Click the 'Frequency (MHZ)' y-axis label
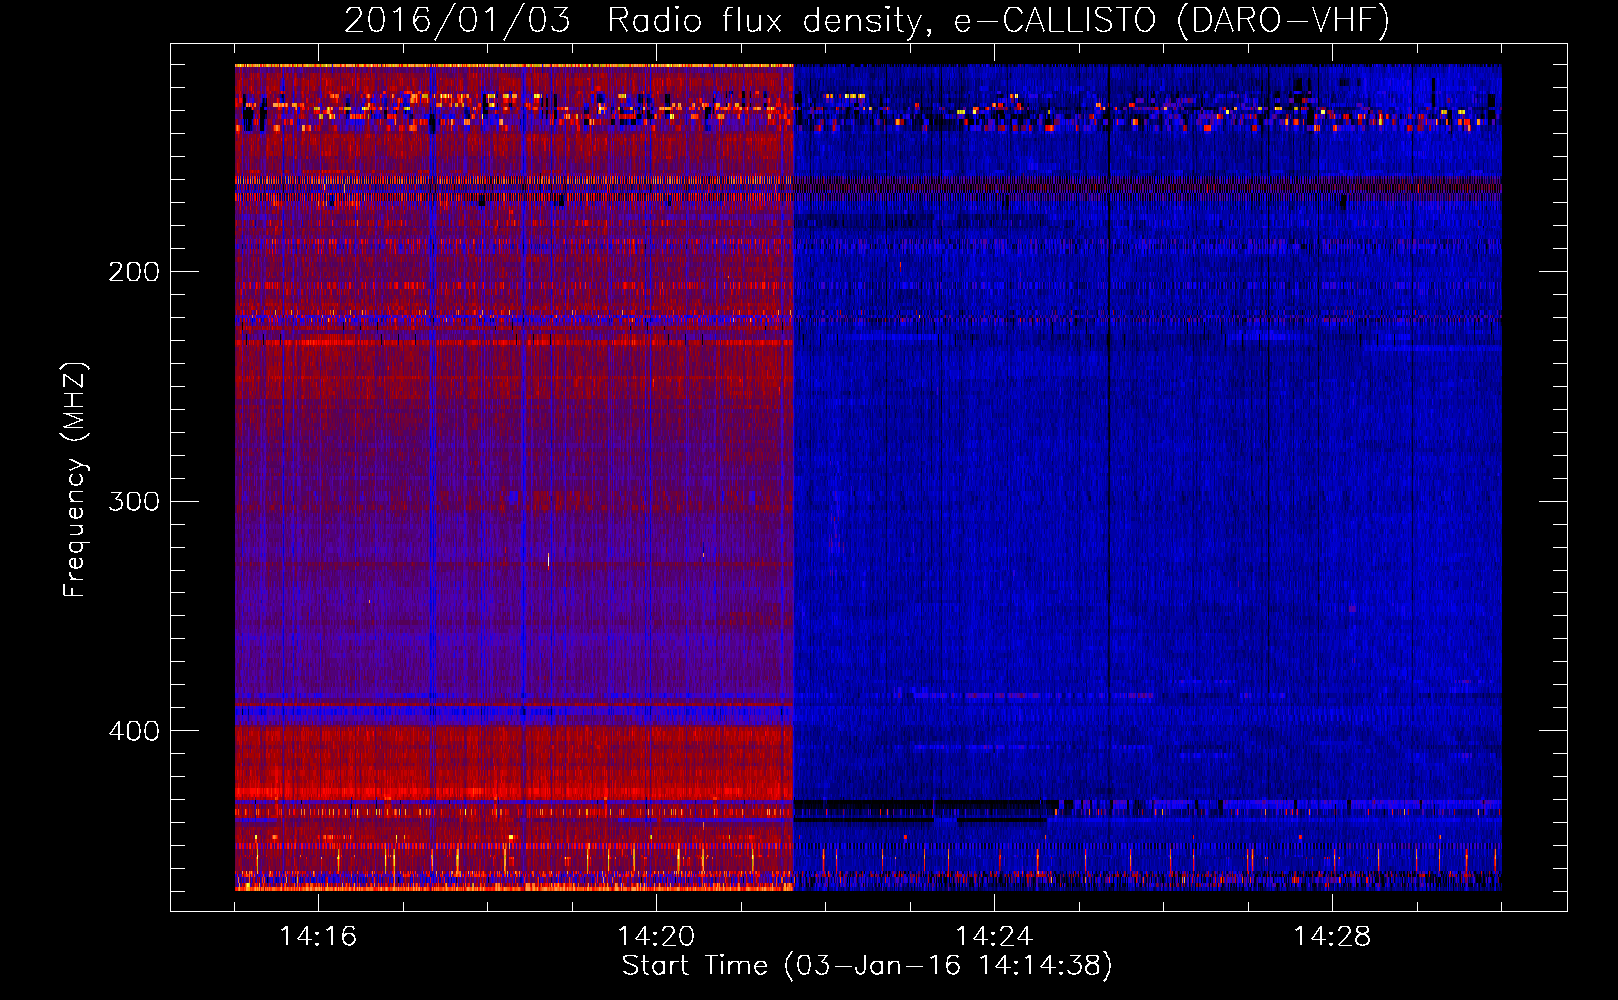 [75, 479]
